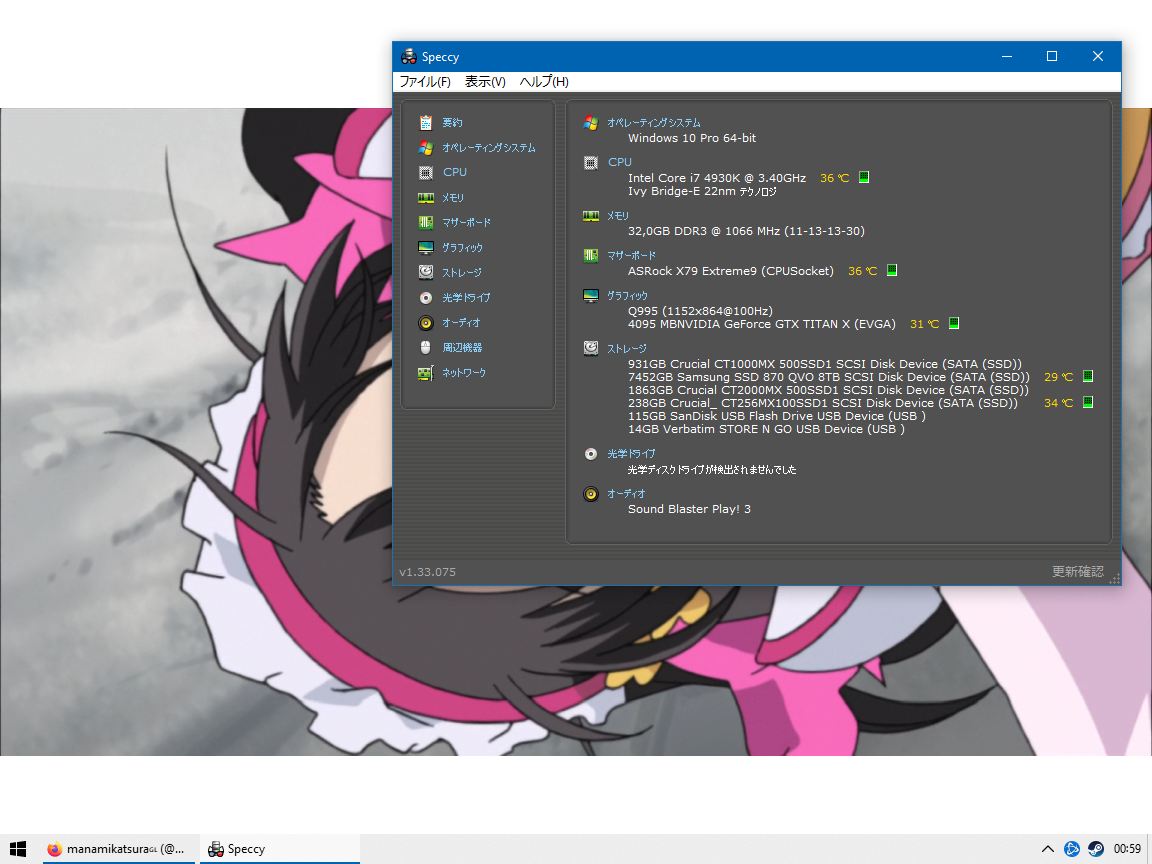This screenshot has height=864, width=1152.
Task: Click text ASRock X79 Extreme9 (CPUSocket)
Action: pos(730,271)
